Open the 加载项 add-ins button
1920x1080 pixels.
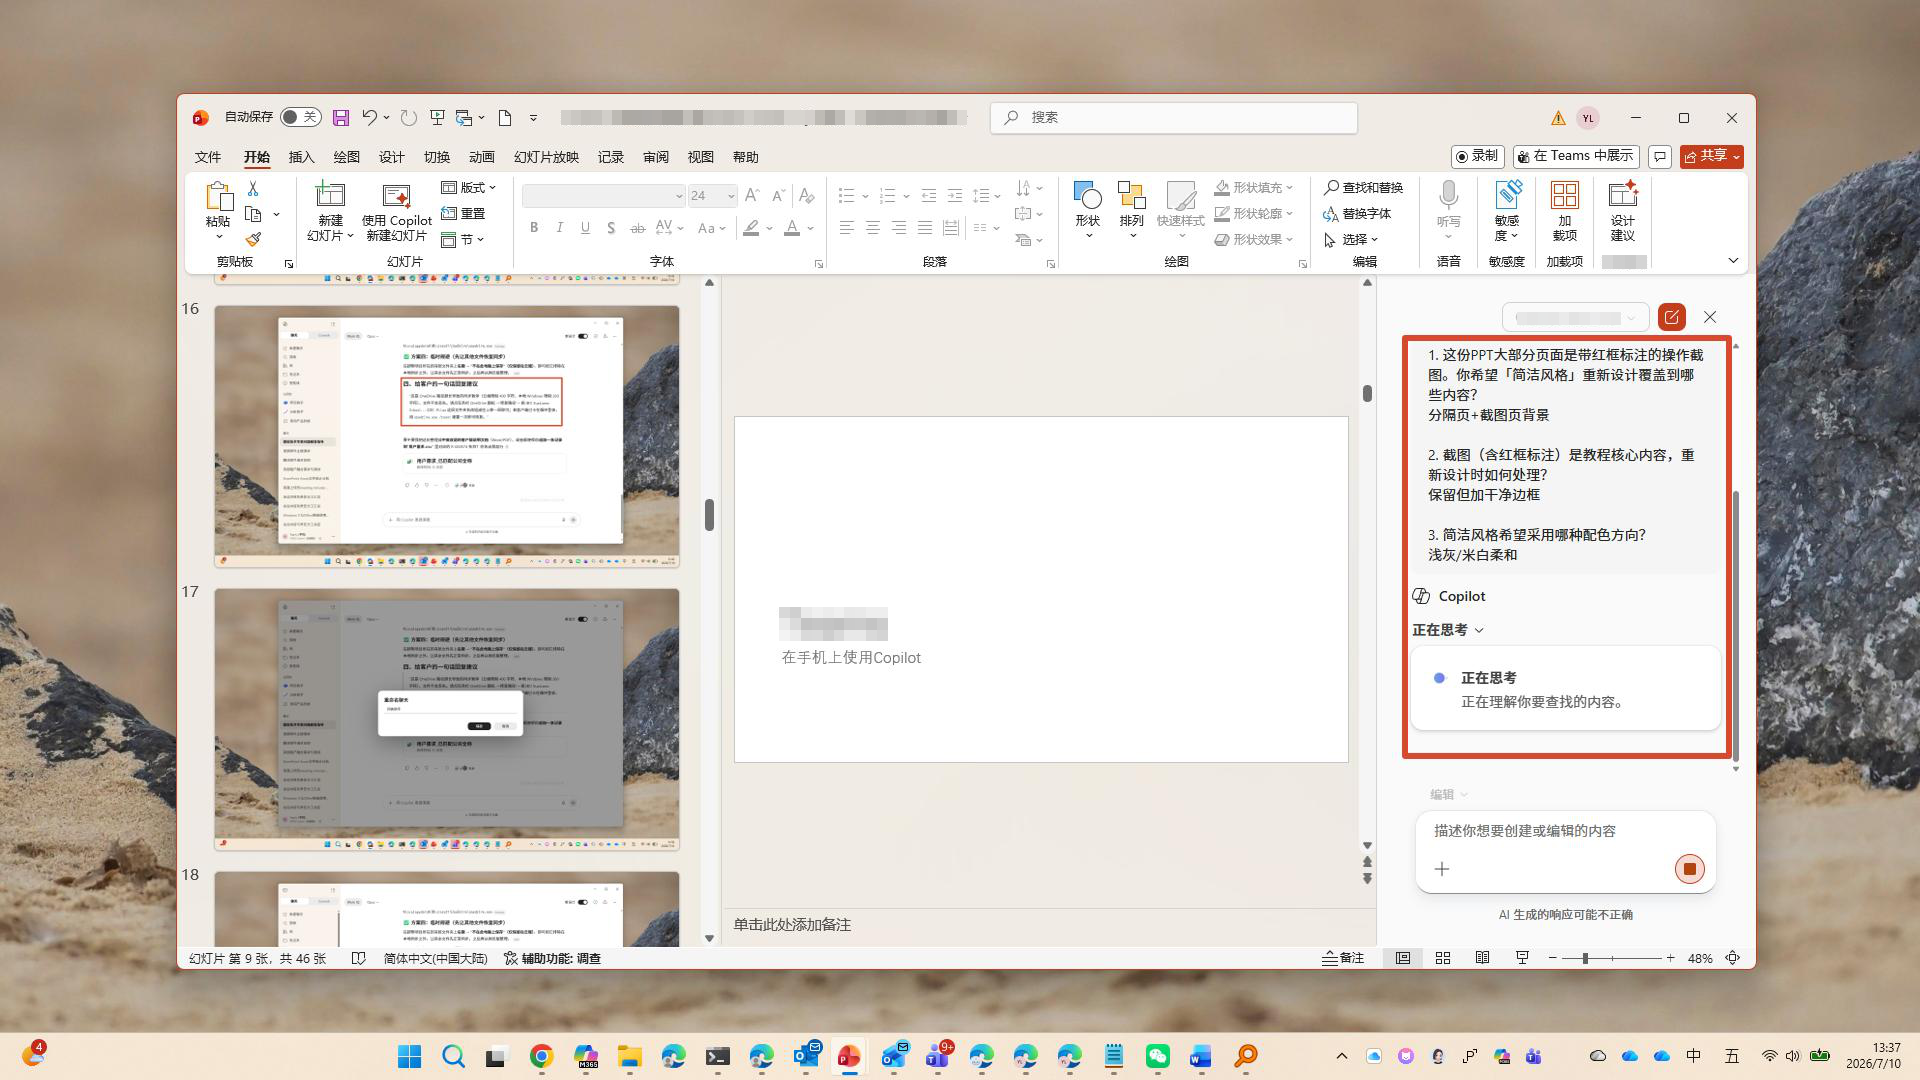(x=1565, y=211)
